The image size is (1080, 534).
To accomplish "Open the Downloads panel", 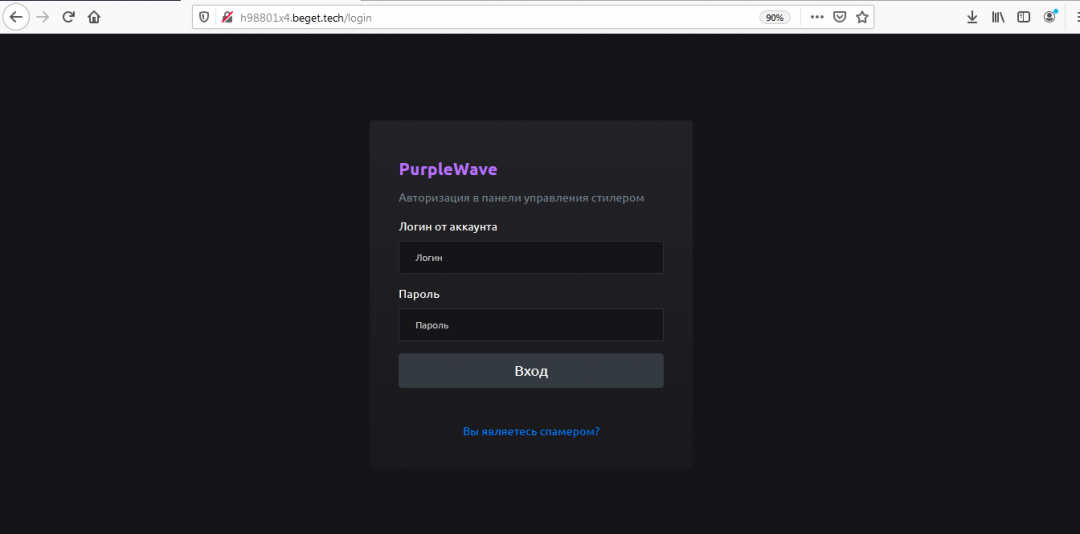I will tap(972, 17).
